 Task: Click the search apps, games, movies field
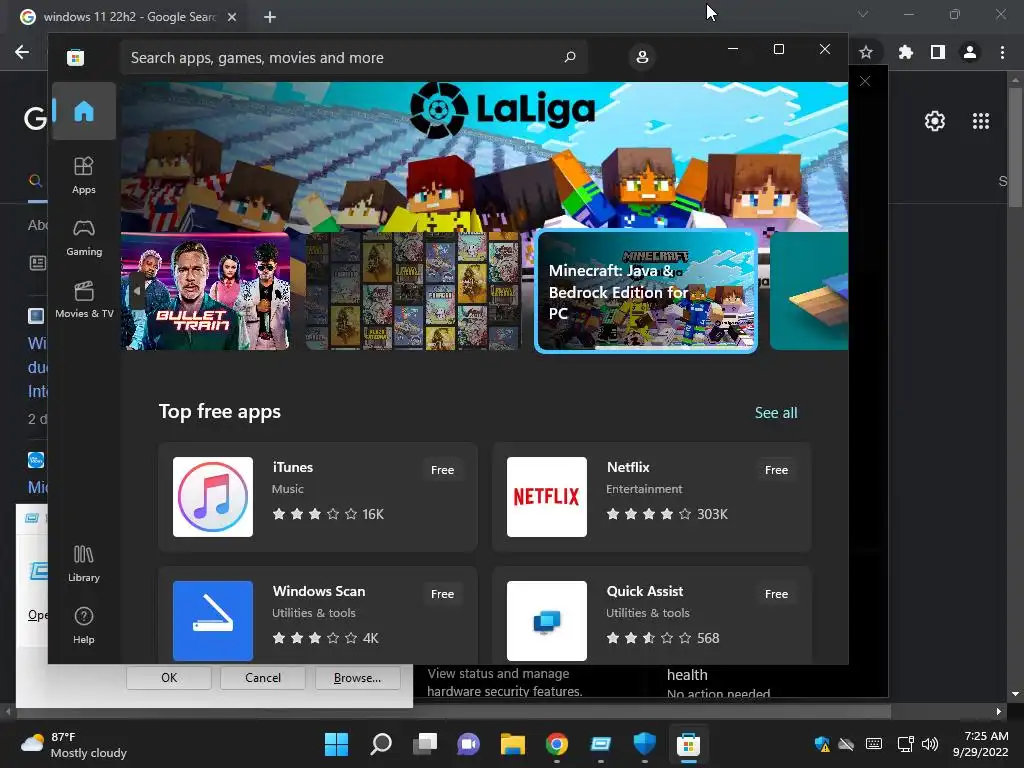point(353,57)
